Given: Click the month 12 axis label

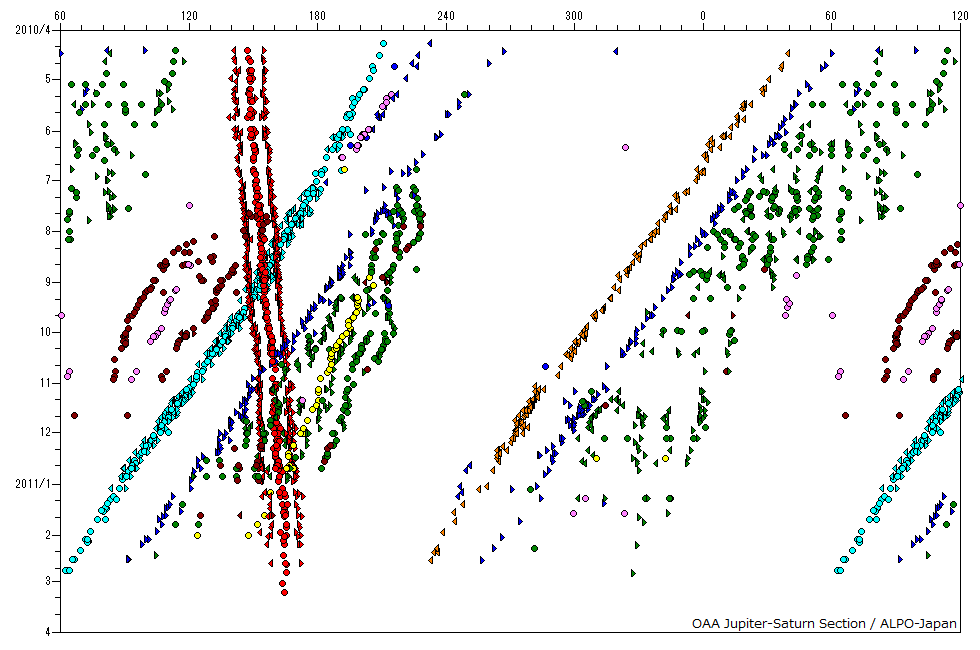Looking at the screenshot, I should [46, 432].
